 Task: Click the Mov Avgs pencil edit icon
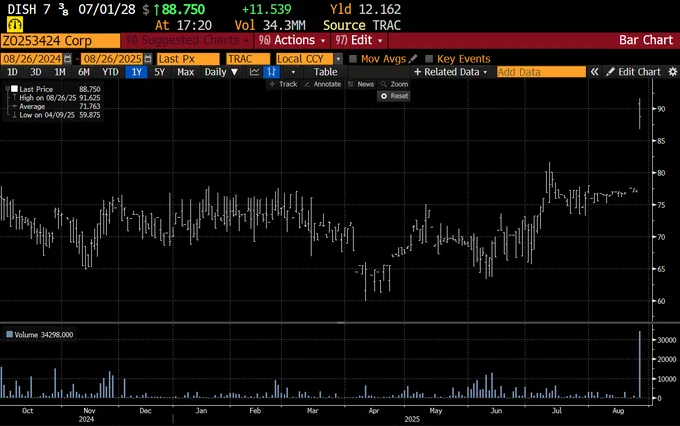[x=413, y=58]
